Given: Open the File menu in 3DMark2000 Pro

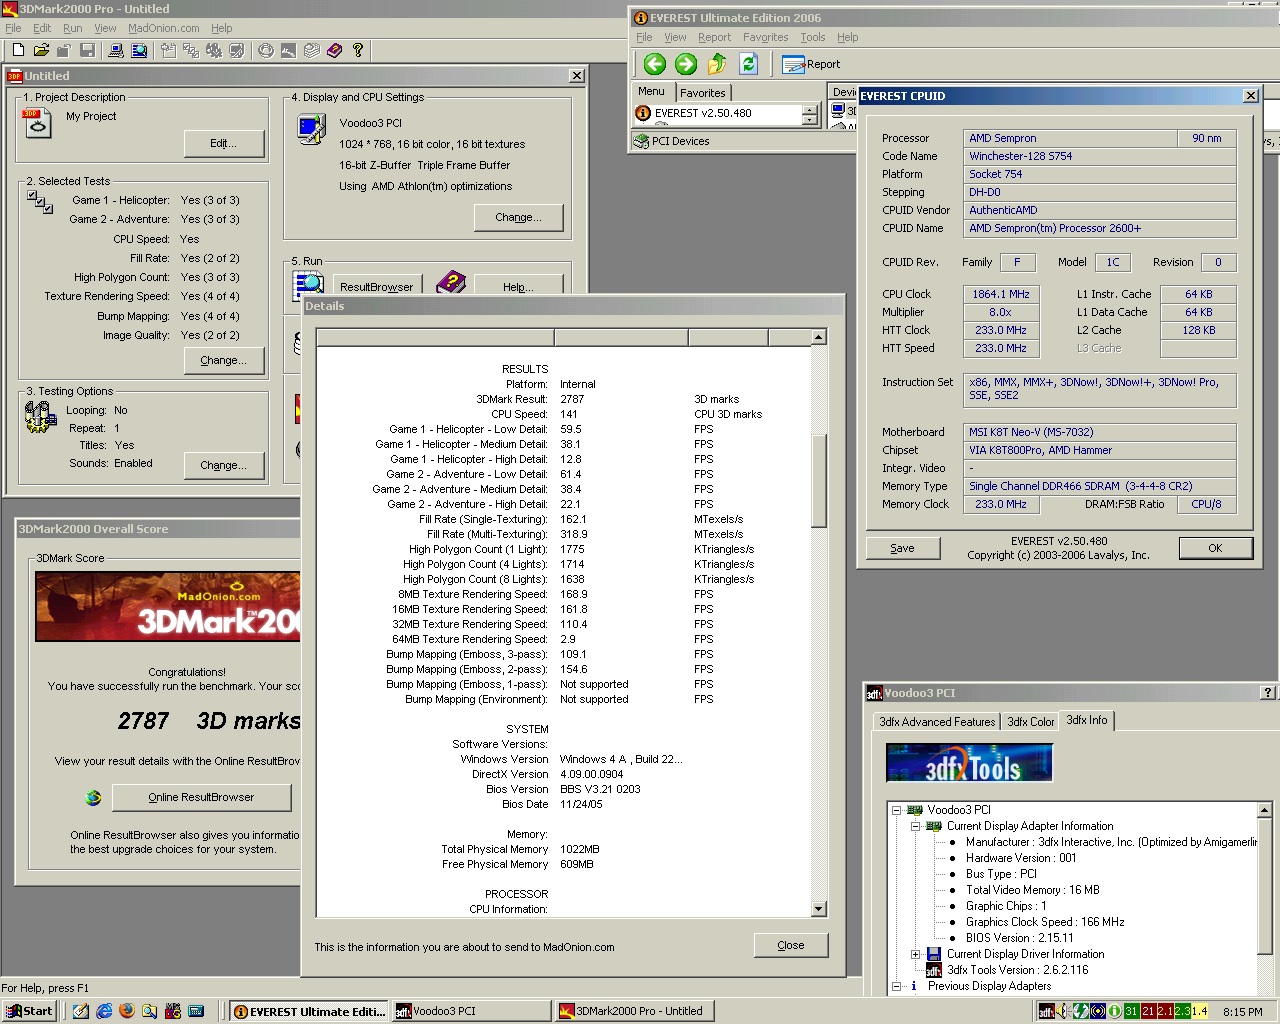Looking at the screenshot, I should [13, 28].
